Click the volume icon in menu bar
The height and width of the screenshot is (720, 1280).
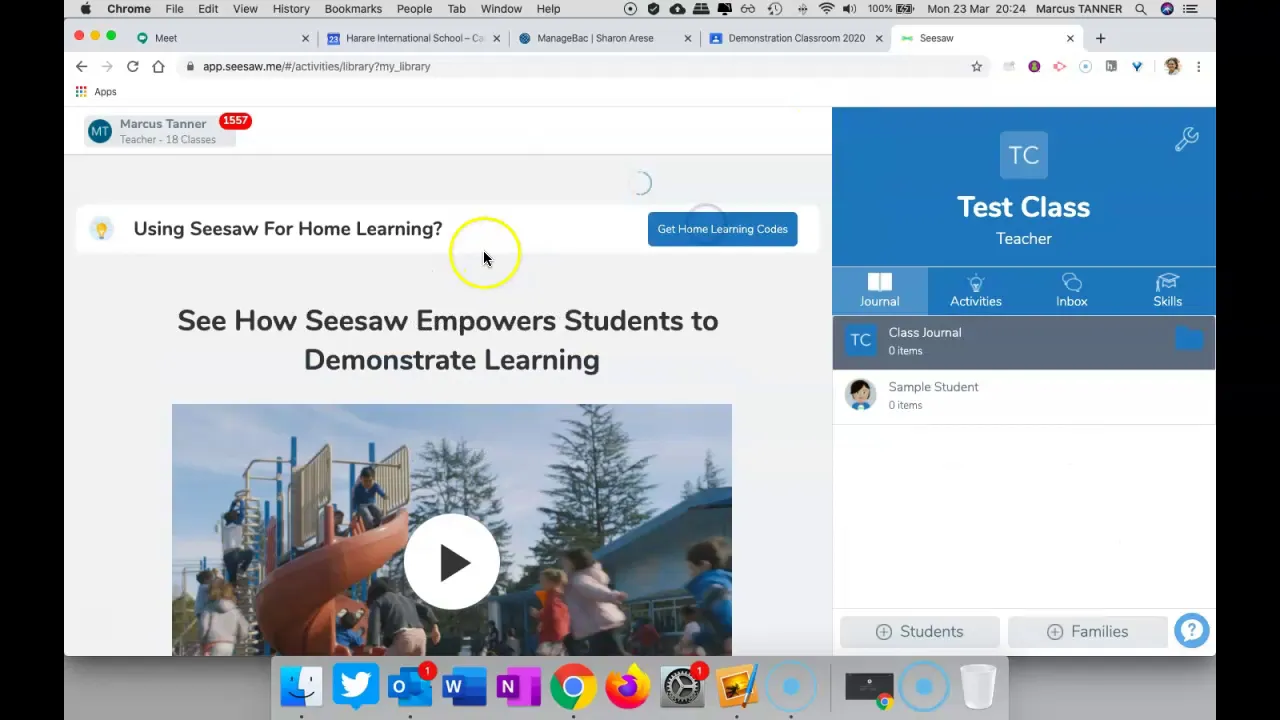click(849, 9)
